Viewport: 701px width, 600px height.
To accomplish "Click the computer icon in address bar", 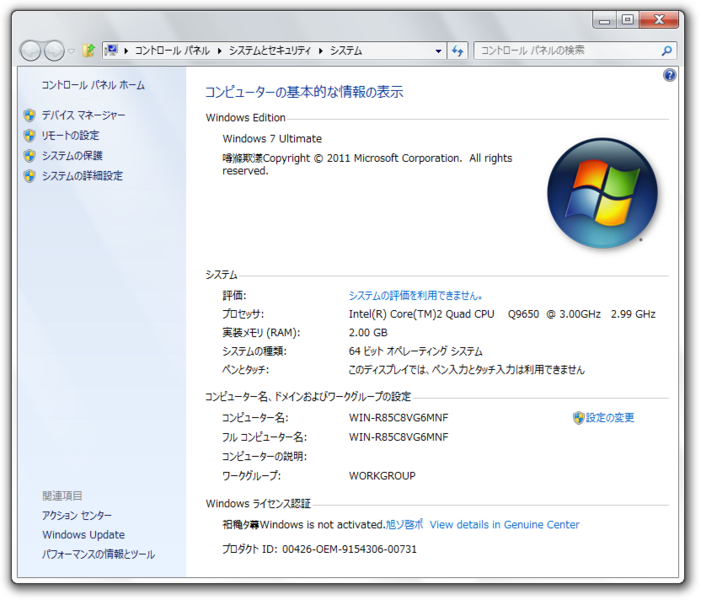I will coord(111,50).
